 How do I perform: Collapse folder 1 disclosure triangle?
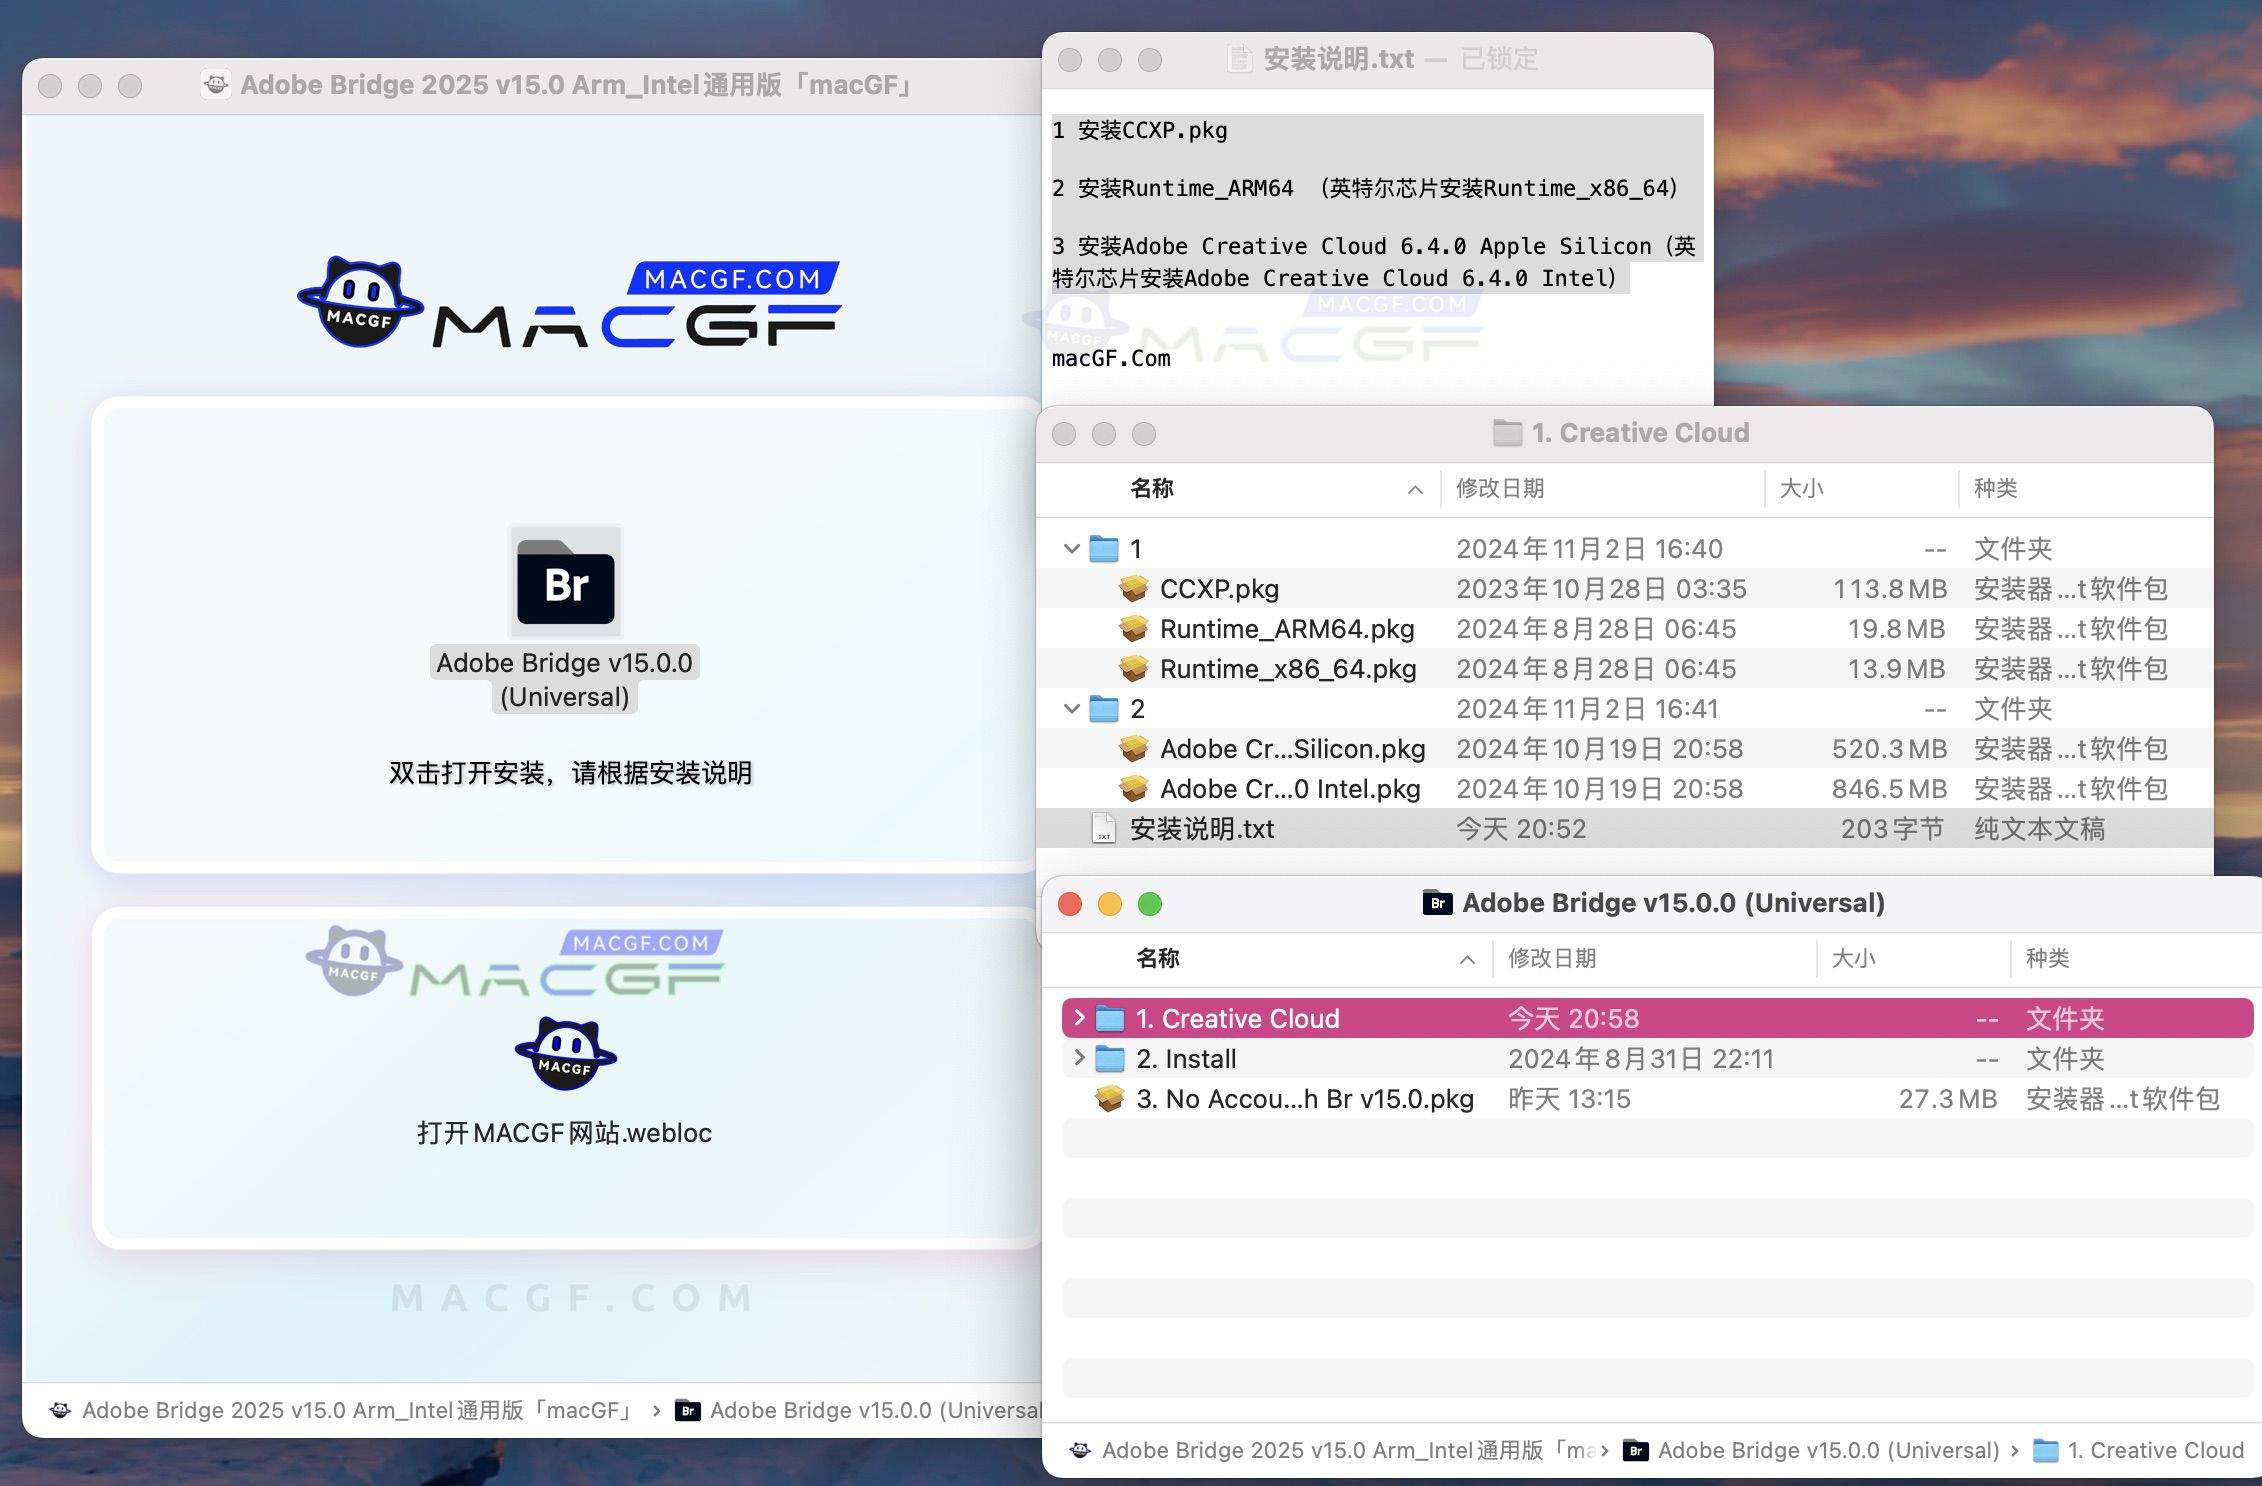coord(1072,548)
